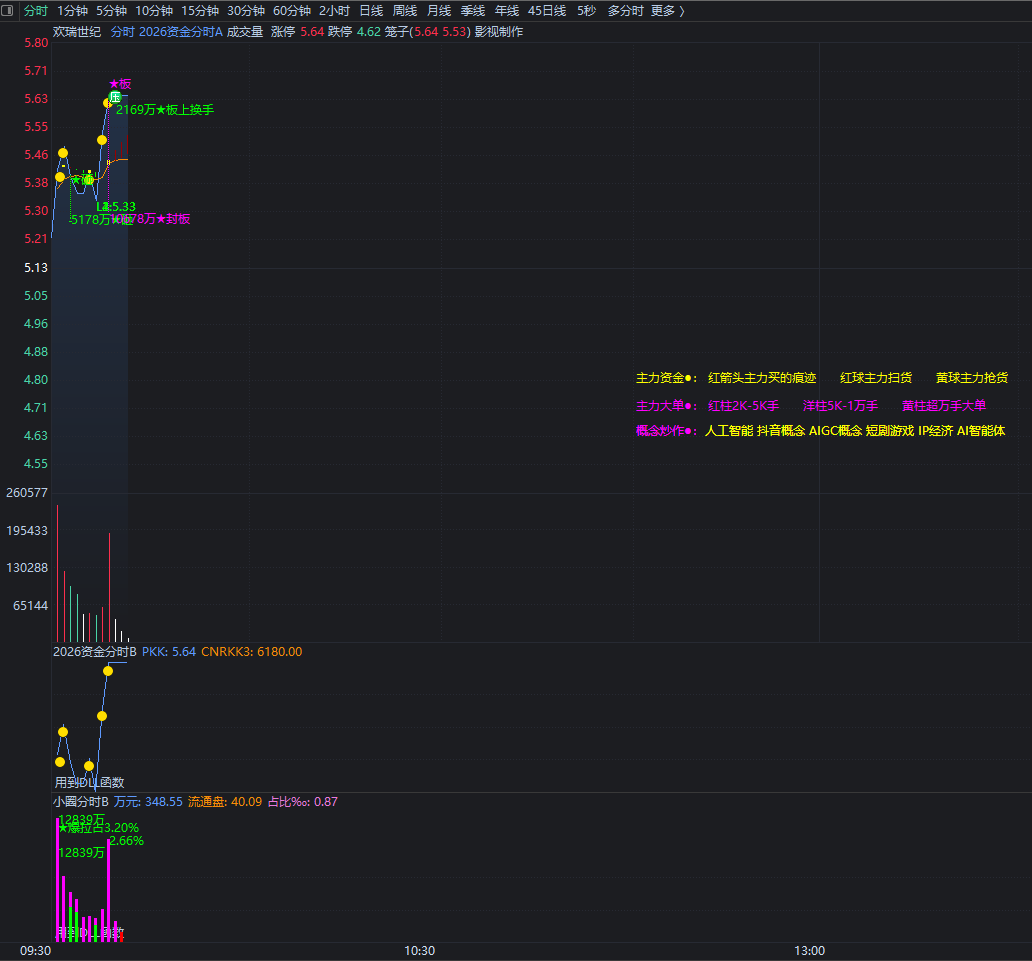1032x961 pixels.
Task: Toggle the side panel icon at top-left
Action: (x=7, y=11)
